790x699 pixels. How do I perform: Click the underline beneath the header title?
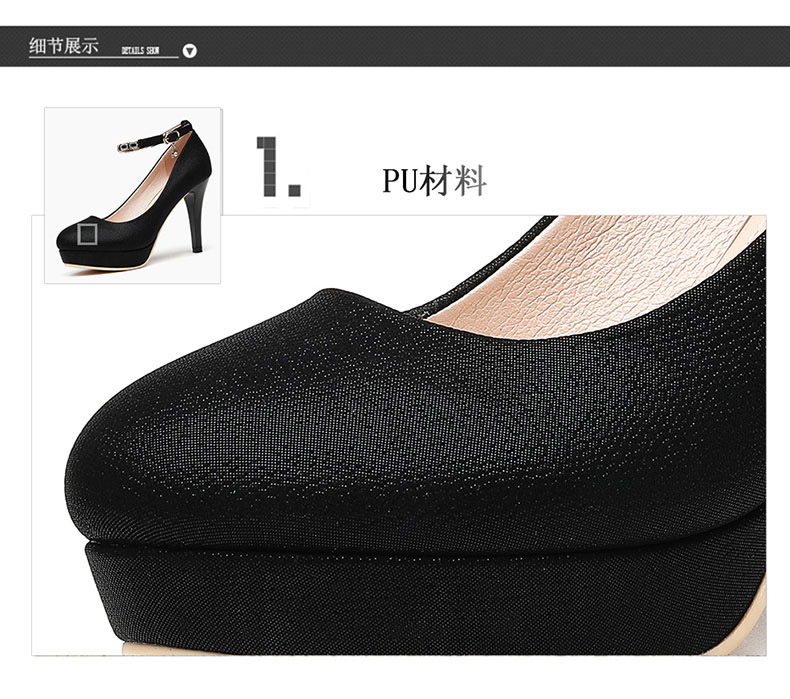(x=104, y=57)
